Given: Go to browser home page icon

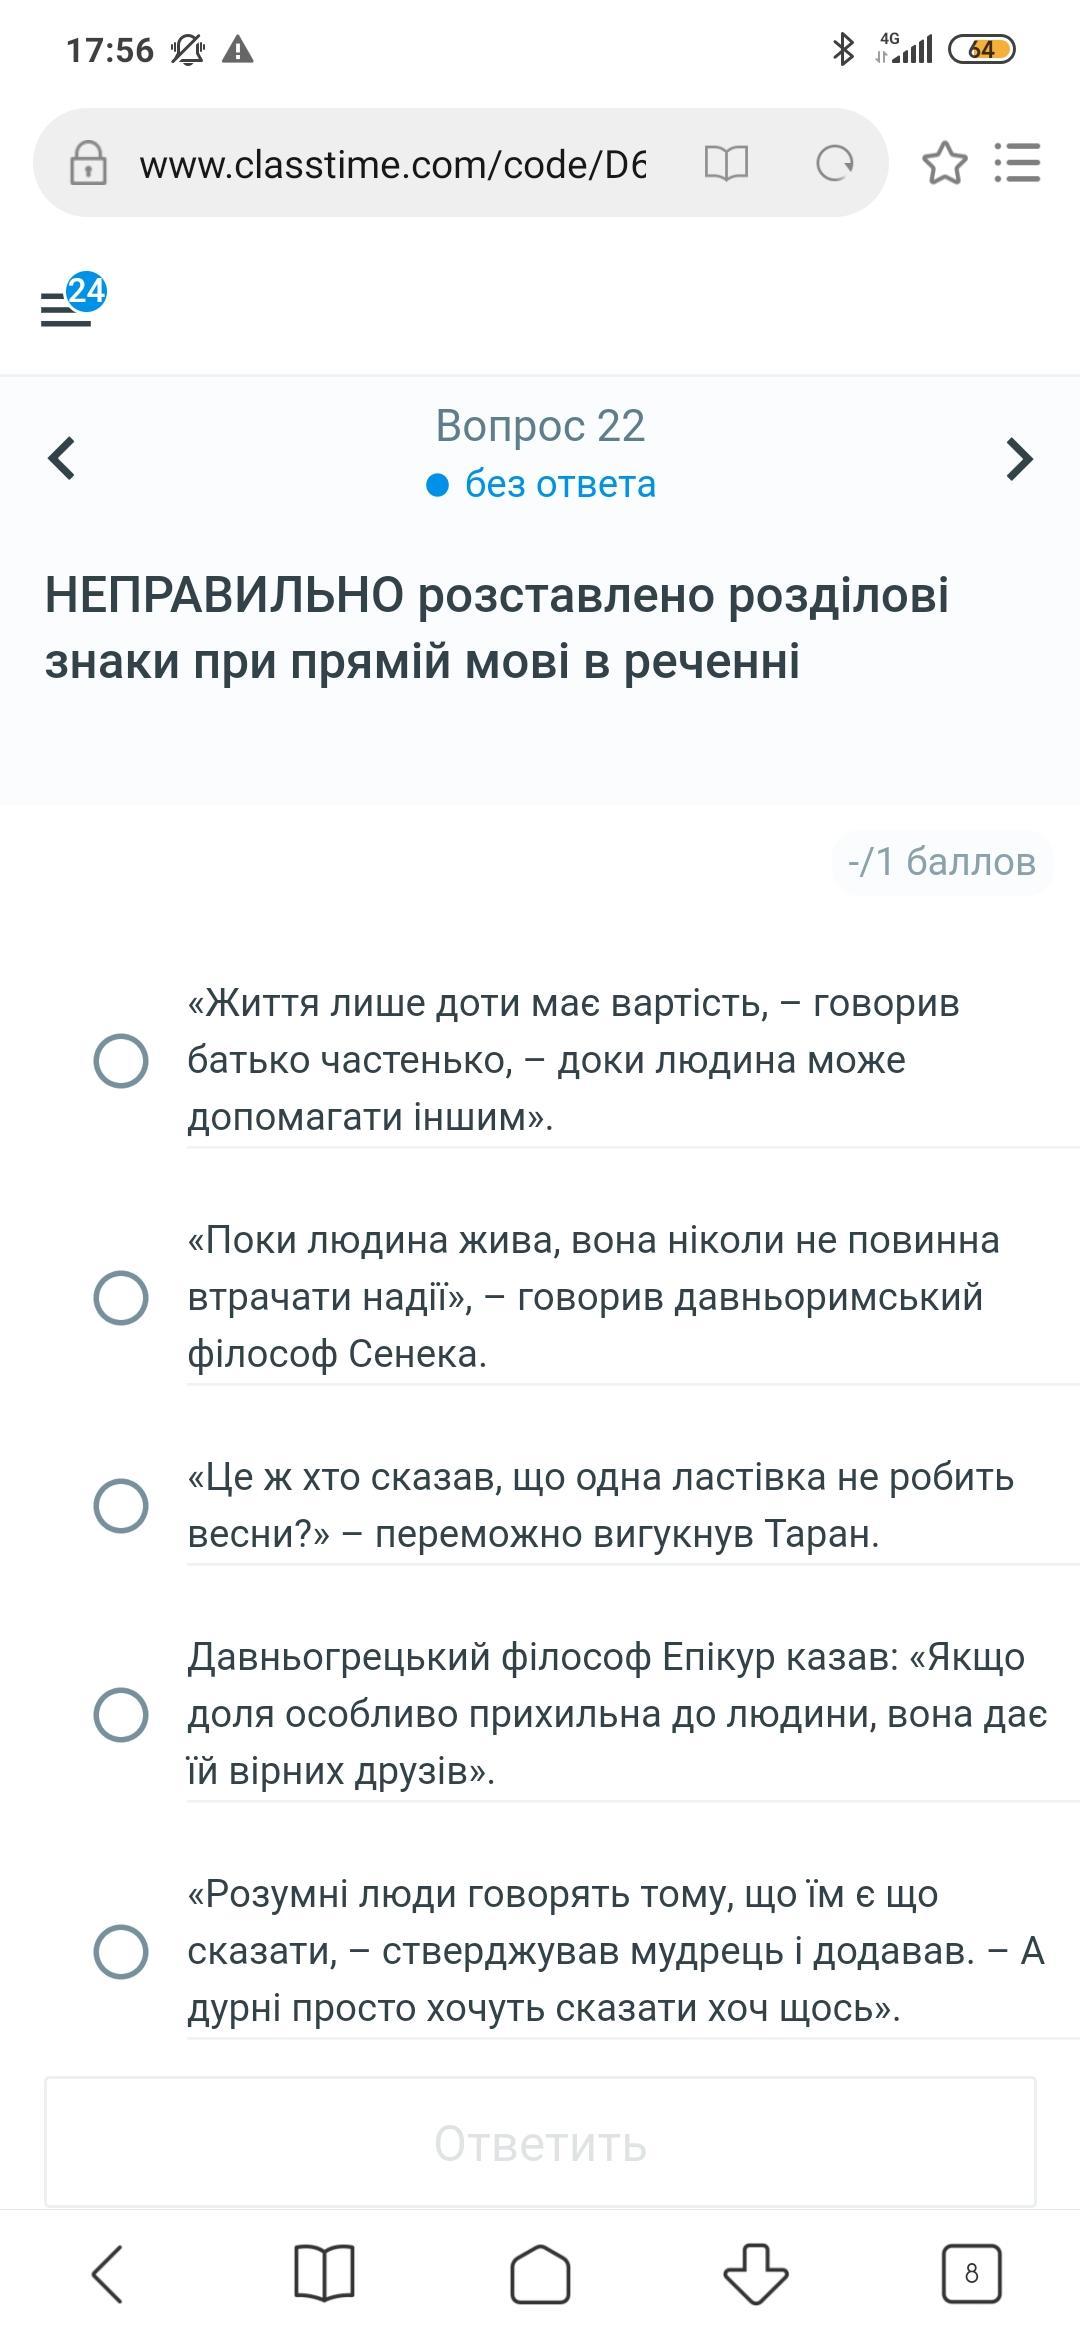Looking at the screenshot, I should tap(540, 2273).
